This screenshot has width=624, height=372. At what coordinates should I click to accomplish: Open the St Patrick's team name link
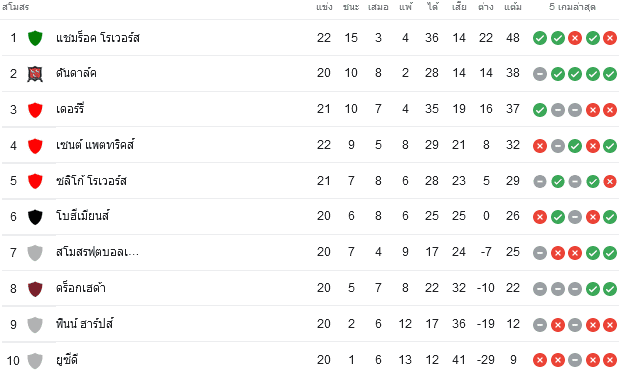[x=95, y=145]
